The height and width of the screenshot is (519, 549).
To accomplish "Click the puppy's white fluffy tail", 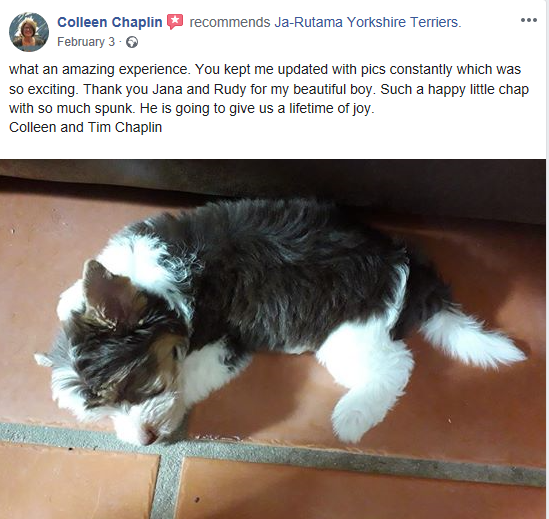I will point(474,338).
